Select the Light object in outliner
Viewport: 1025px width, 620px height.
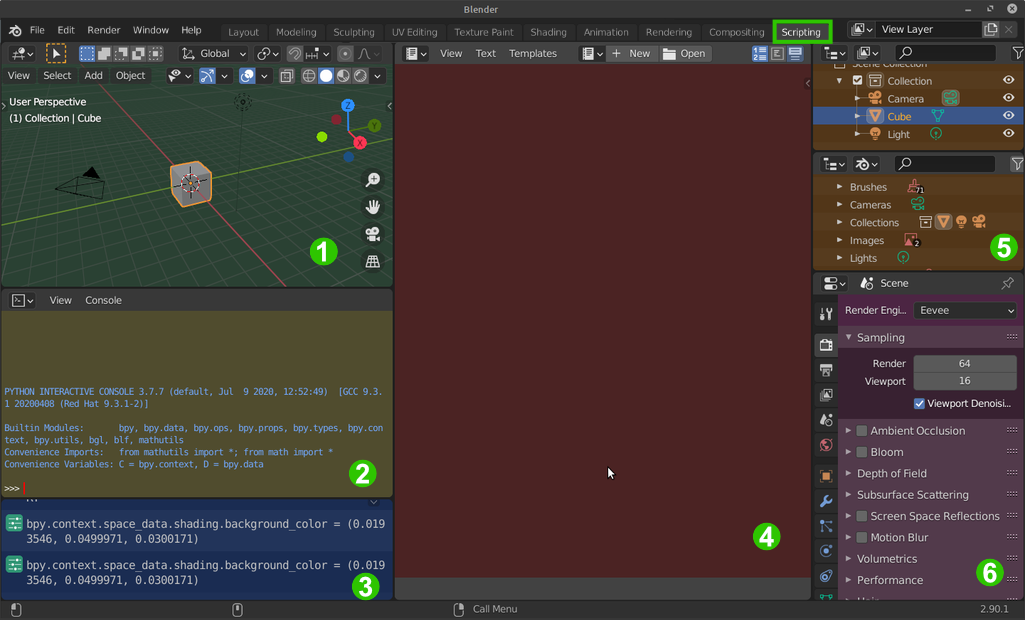click(x=898, y=134)
